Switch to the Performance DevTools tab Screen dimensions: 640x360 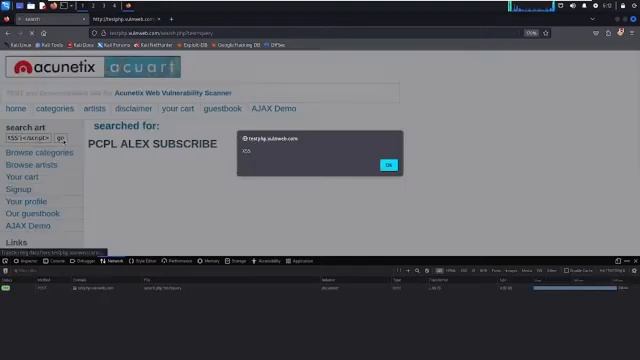pos(177,261)
